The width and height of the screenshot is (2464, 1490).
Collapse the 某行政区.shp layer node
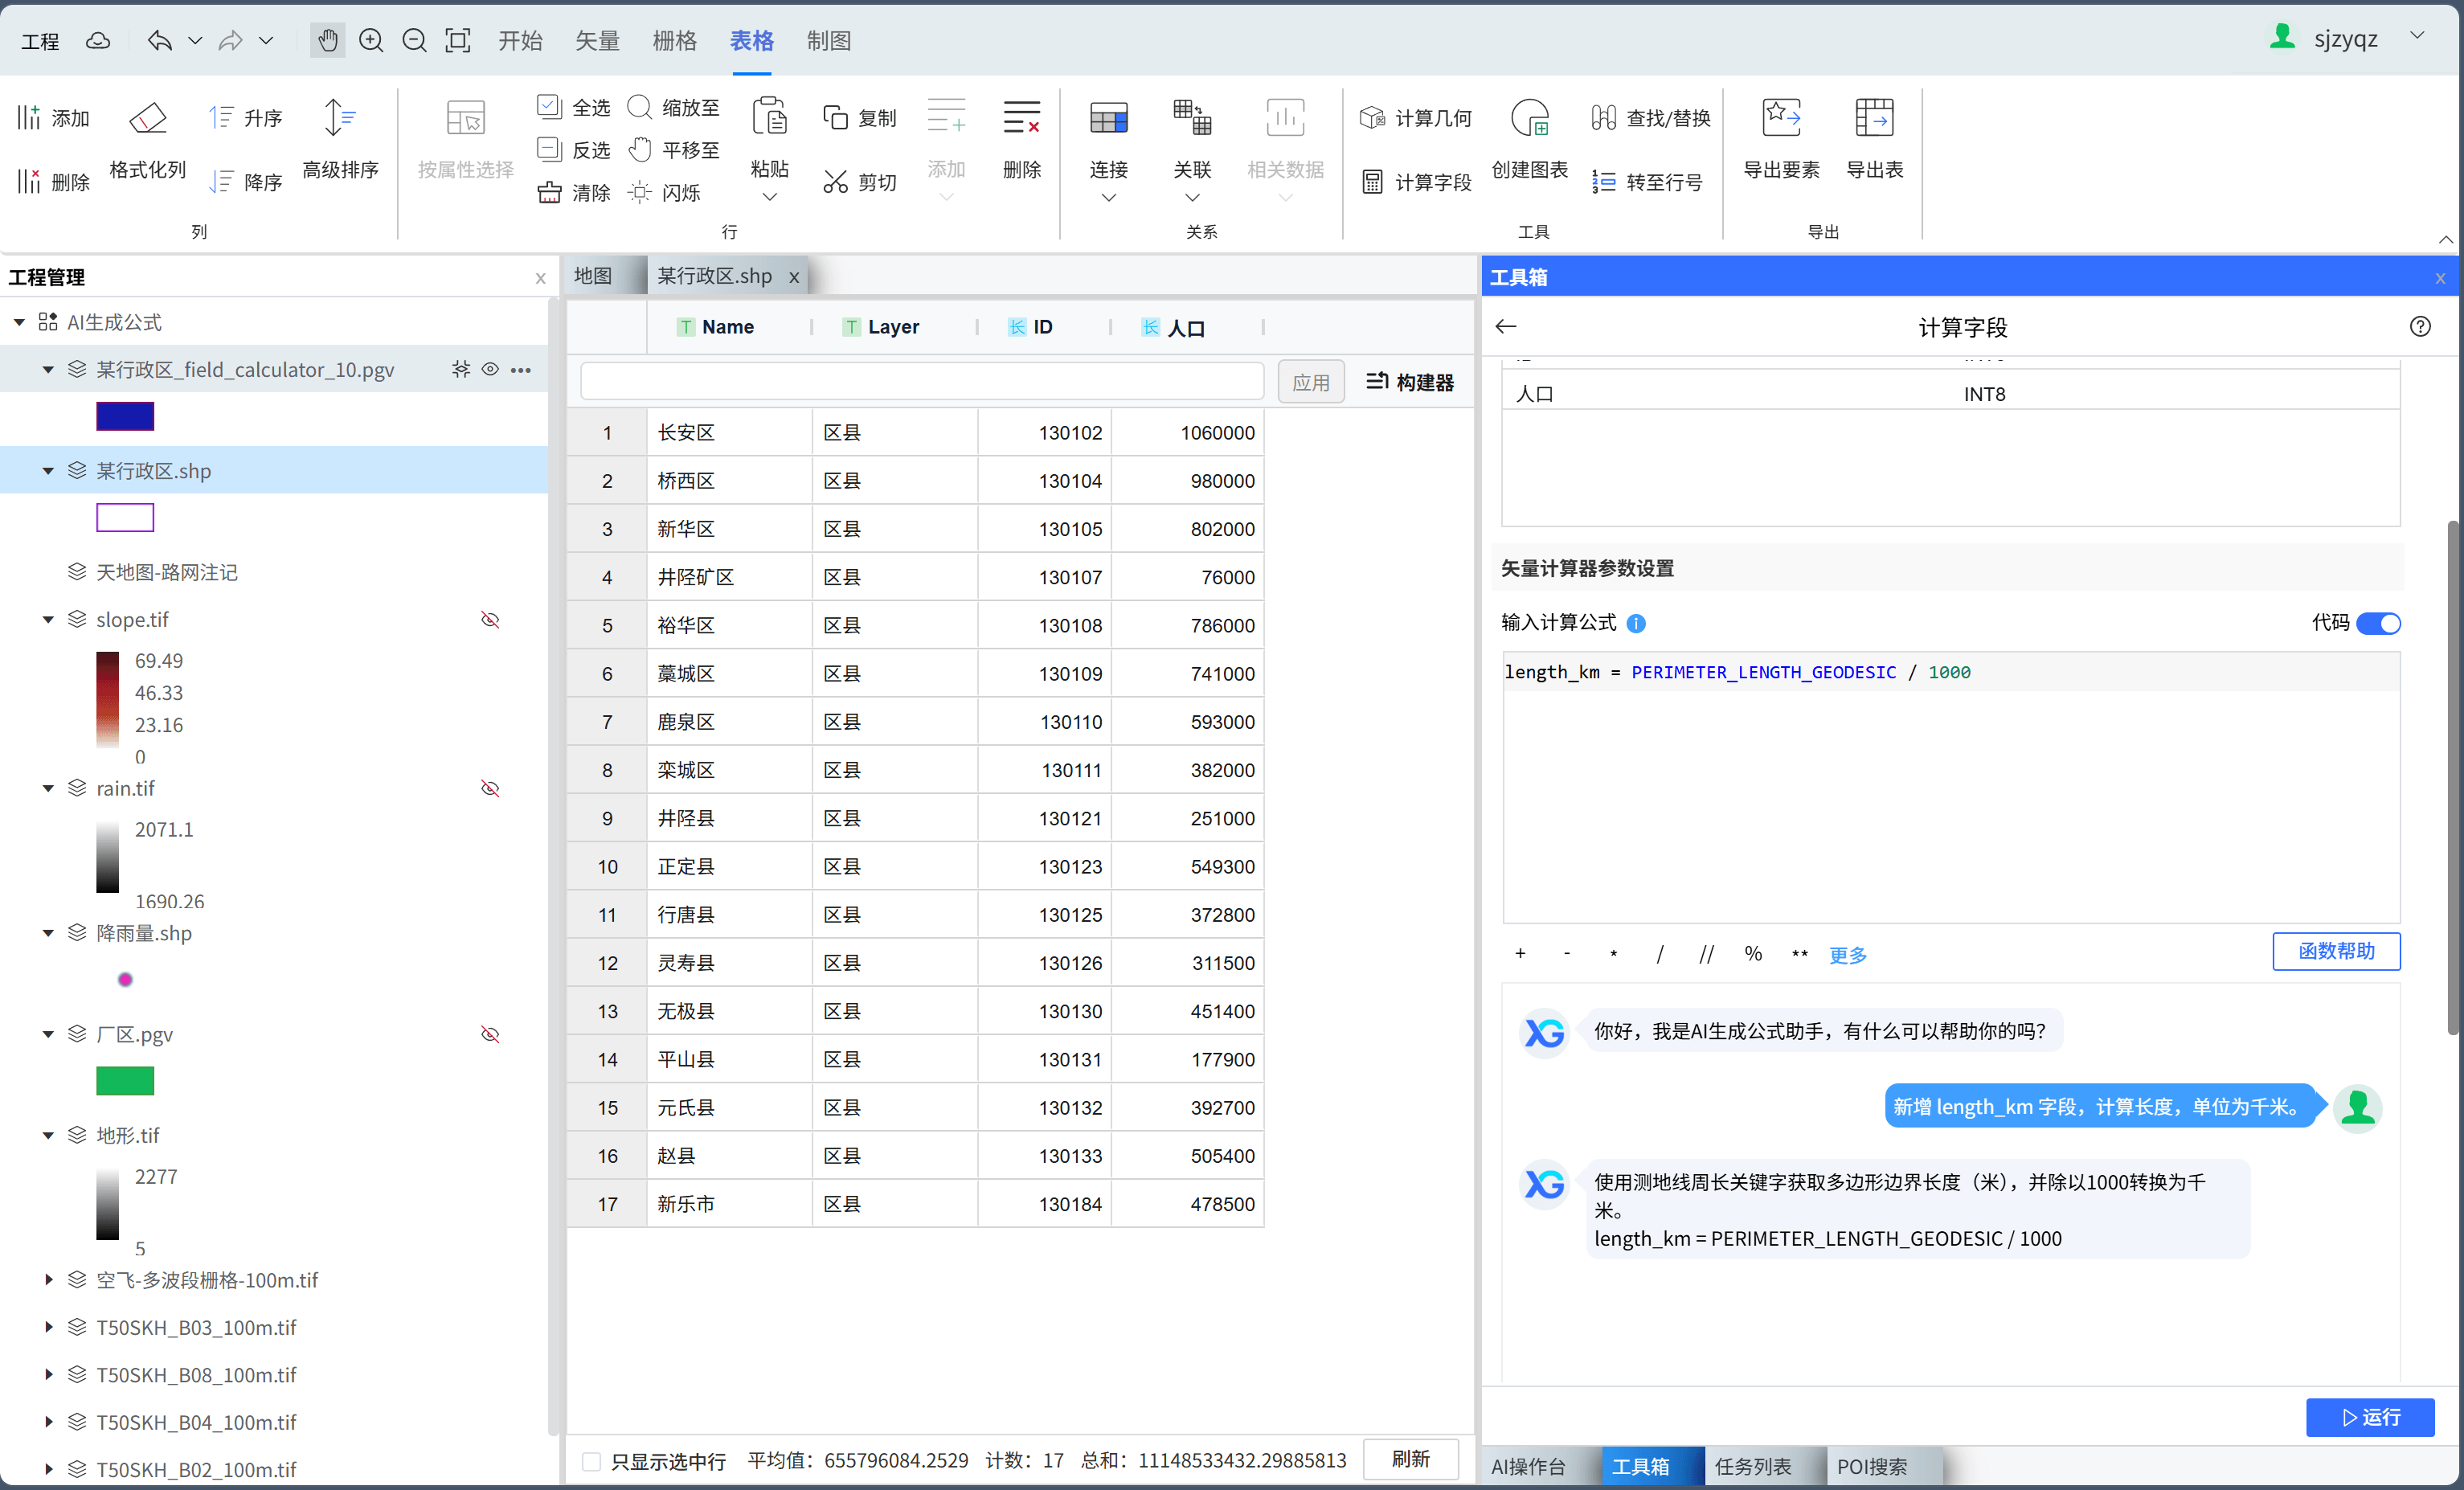click(48, 470)
